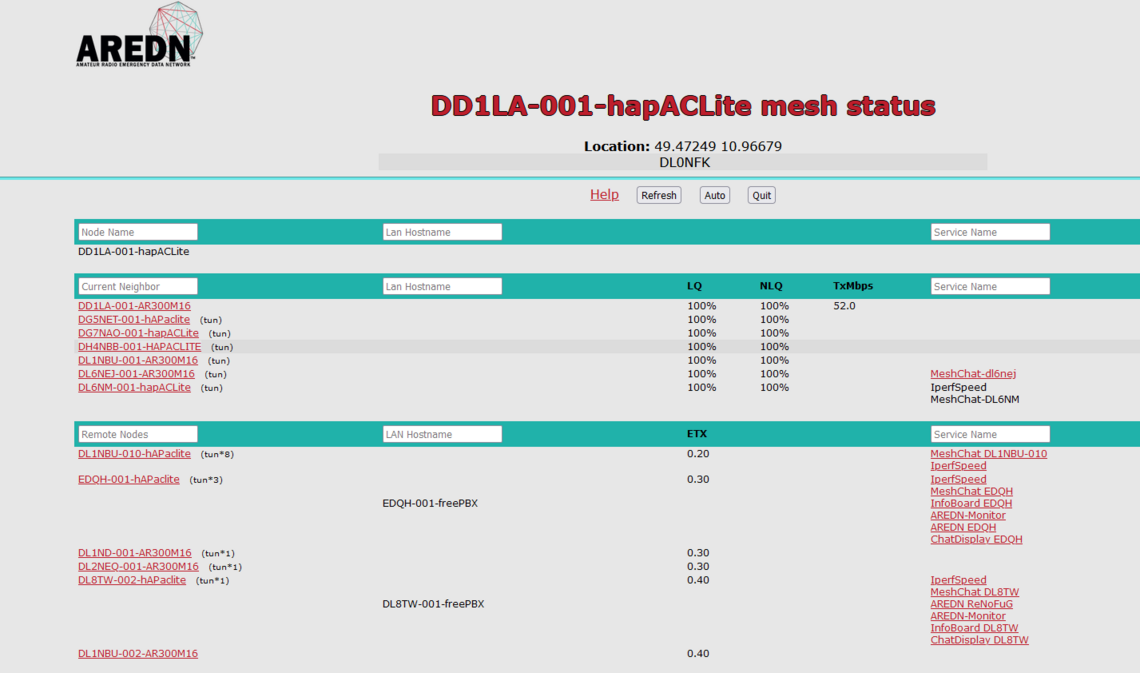Open AREDN-Monitor link below AREDN ReNoFuG

pyautogui.click(x=968, y=617)
